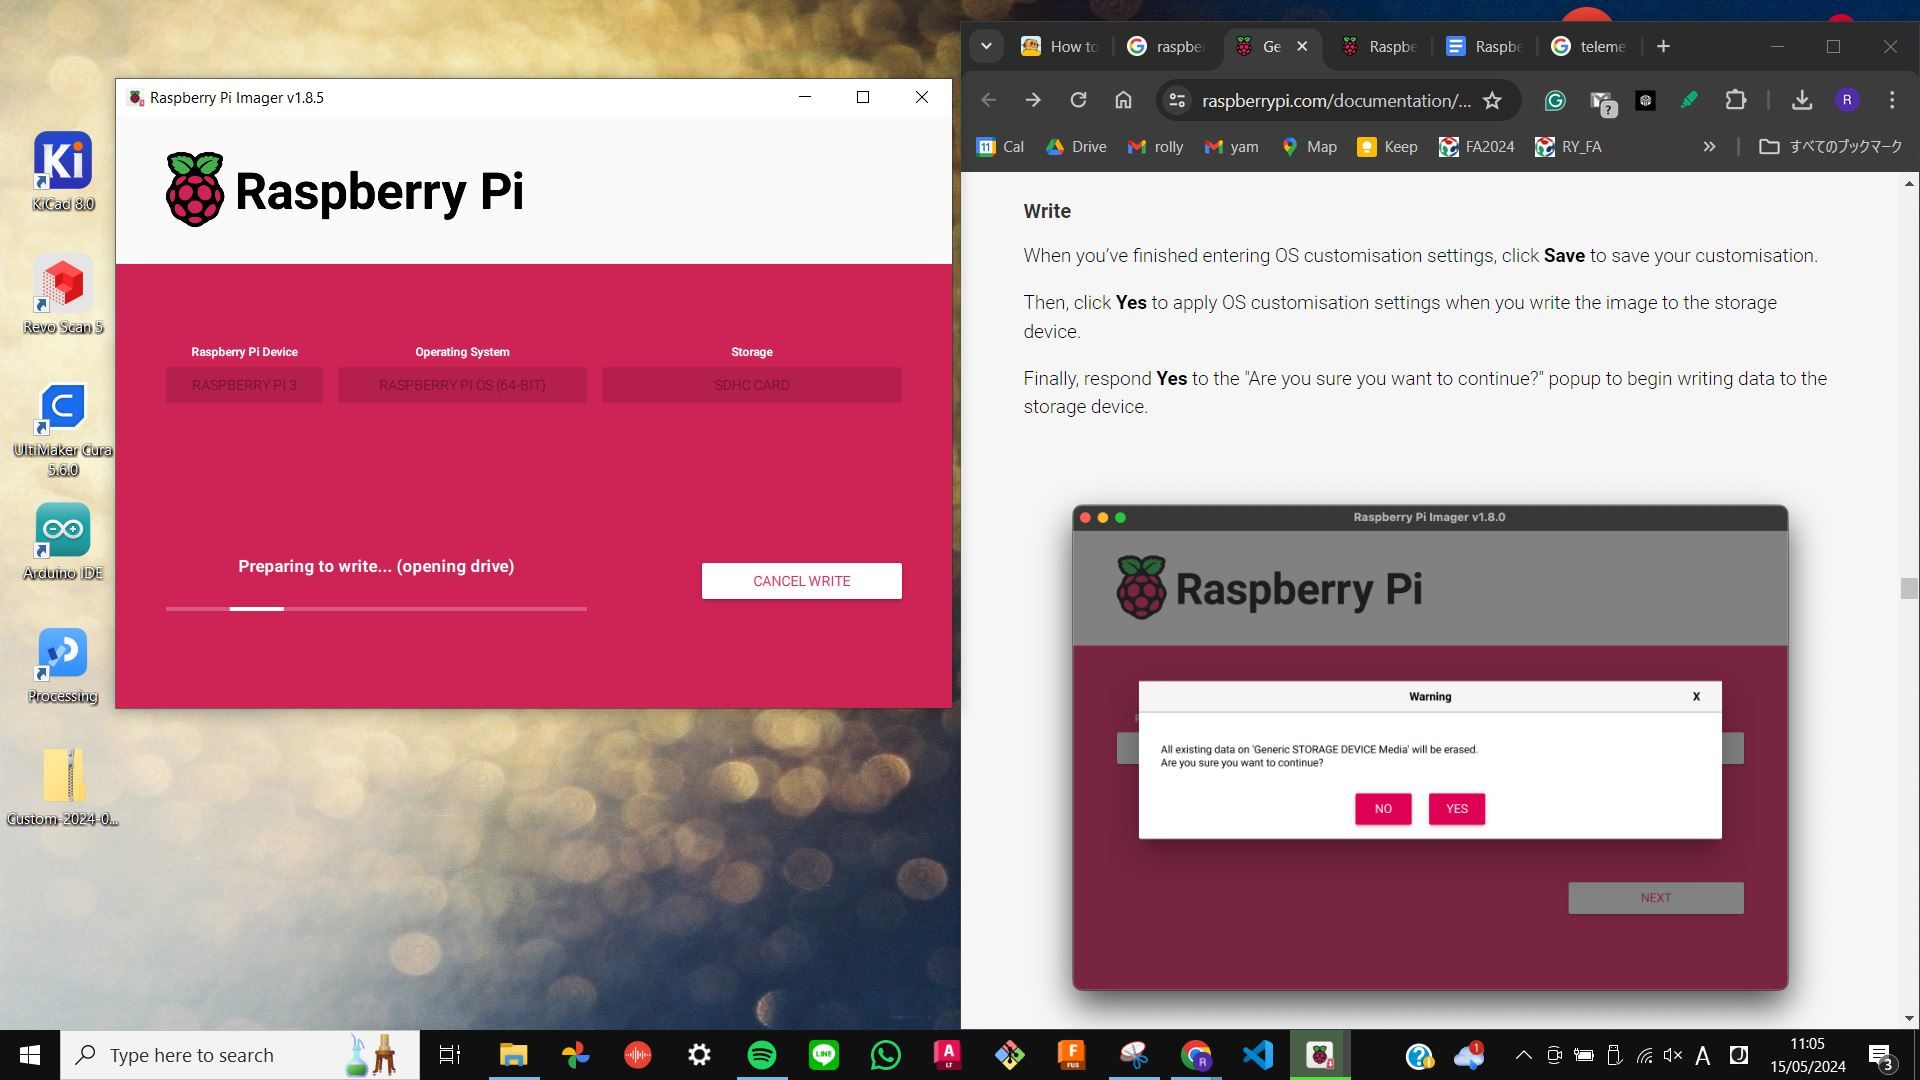Open the black cube extension icon
This screenshot has width=1920, height=1080.
(x=1645, y=100)
